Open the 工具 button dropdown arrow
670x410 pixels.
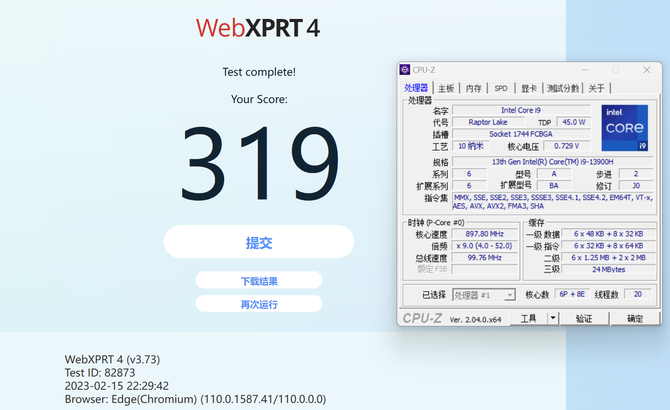553,318
